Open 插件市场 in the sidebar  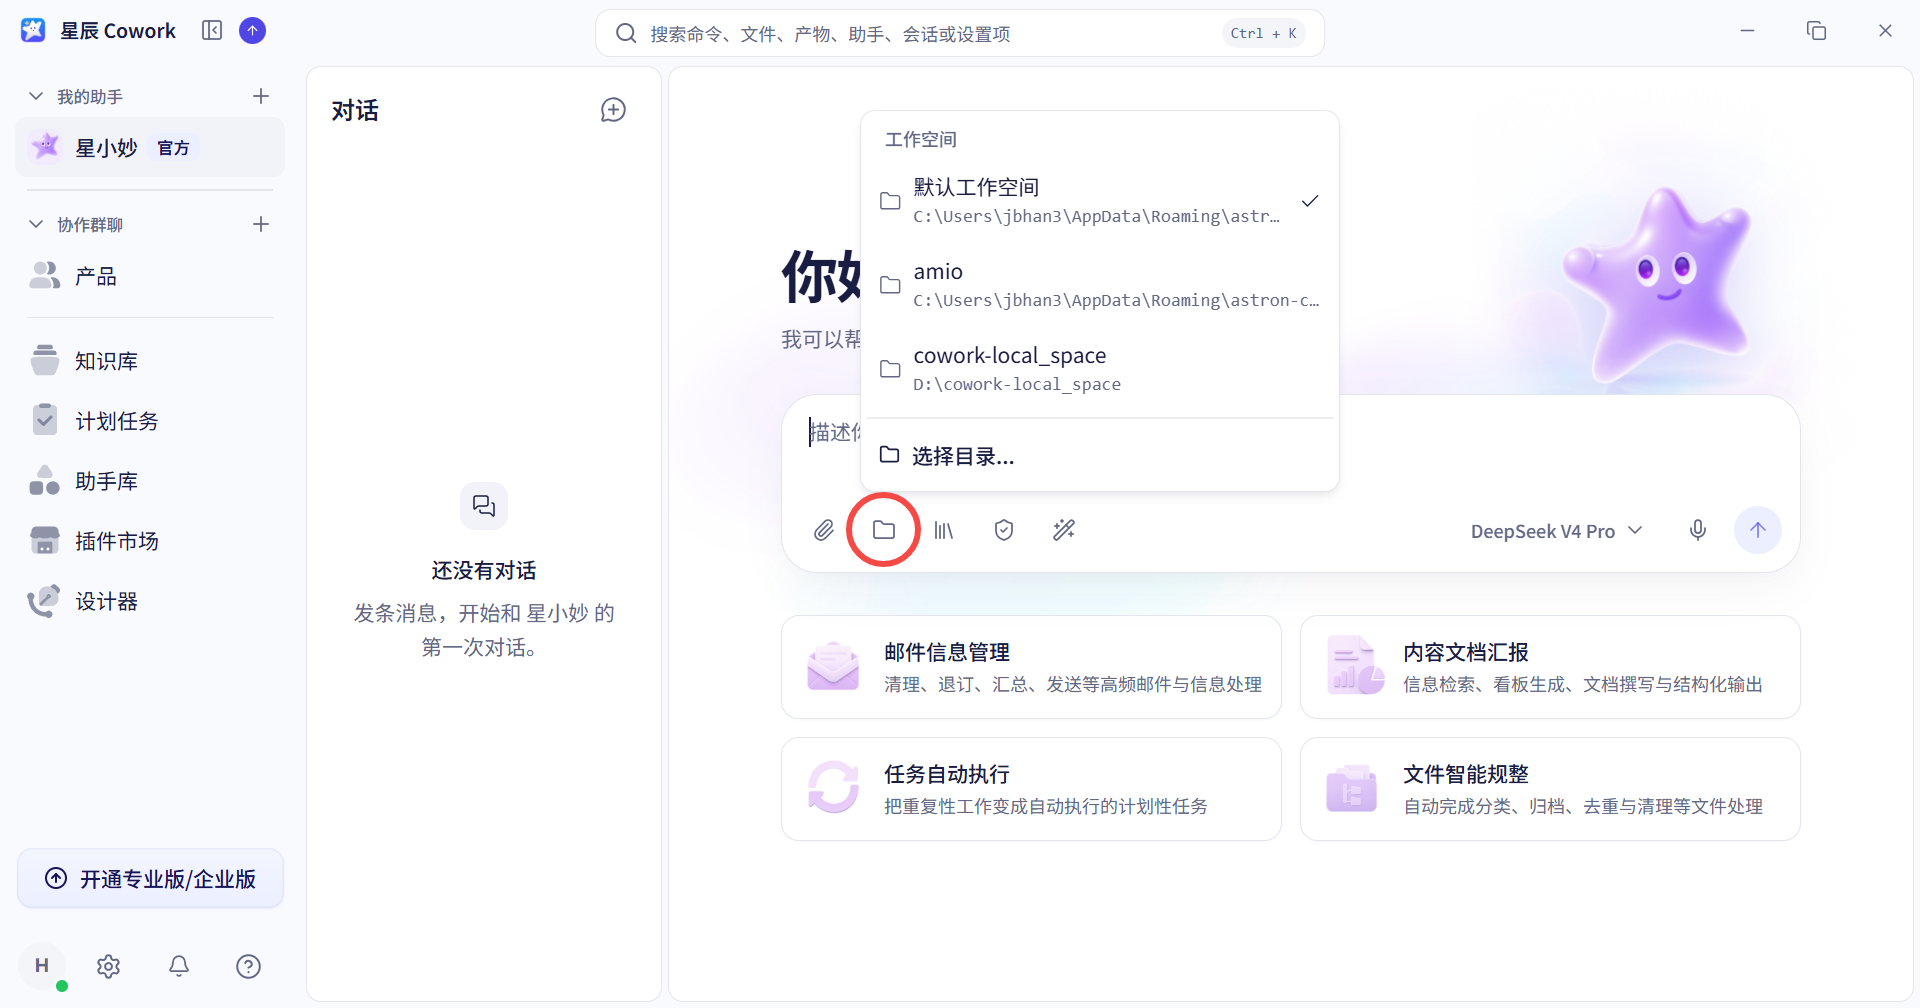[150, 541]
